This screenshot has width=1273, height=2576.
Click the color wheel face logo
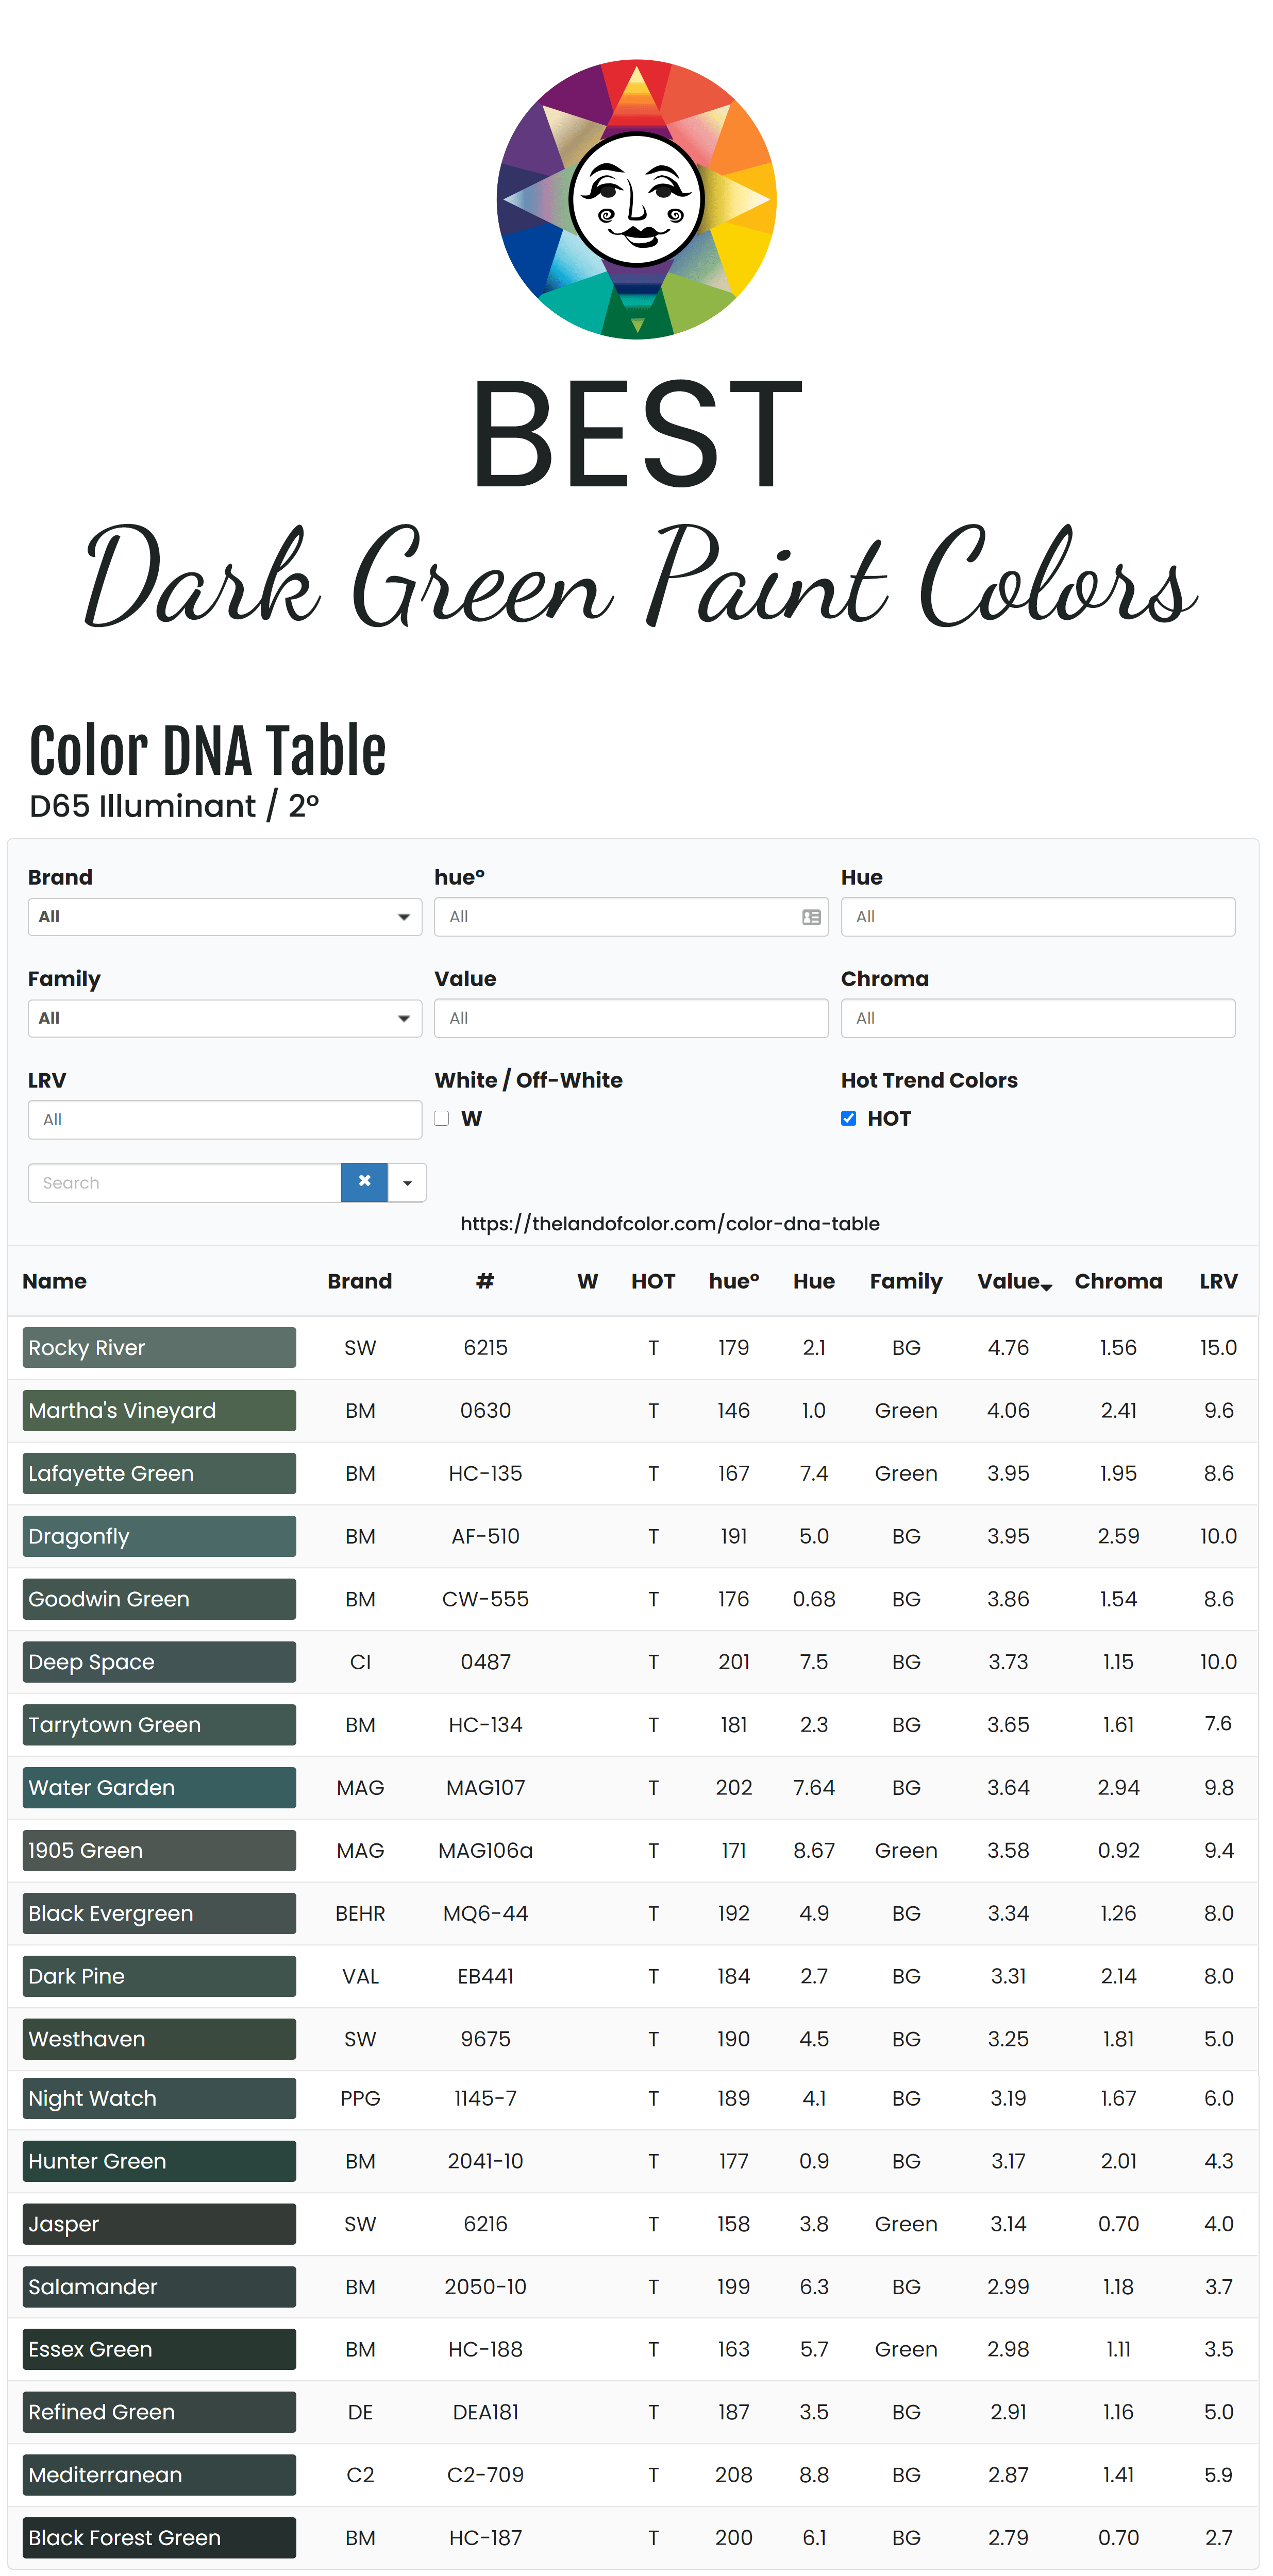point(636,196)
